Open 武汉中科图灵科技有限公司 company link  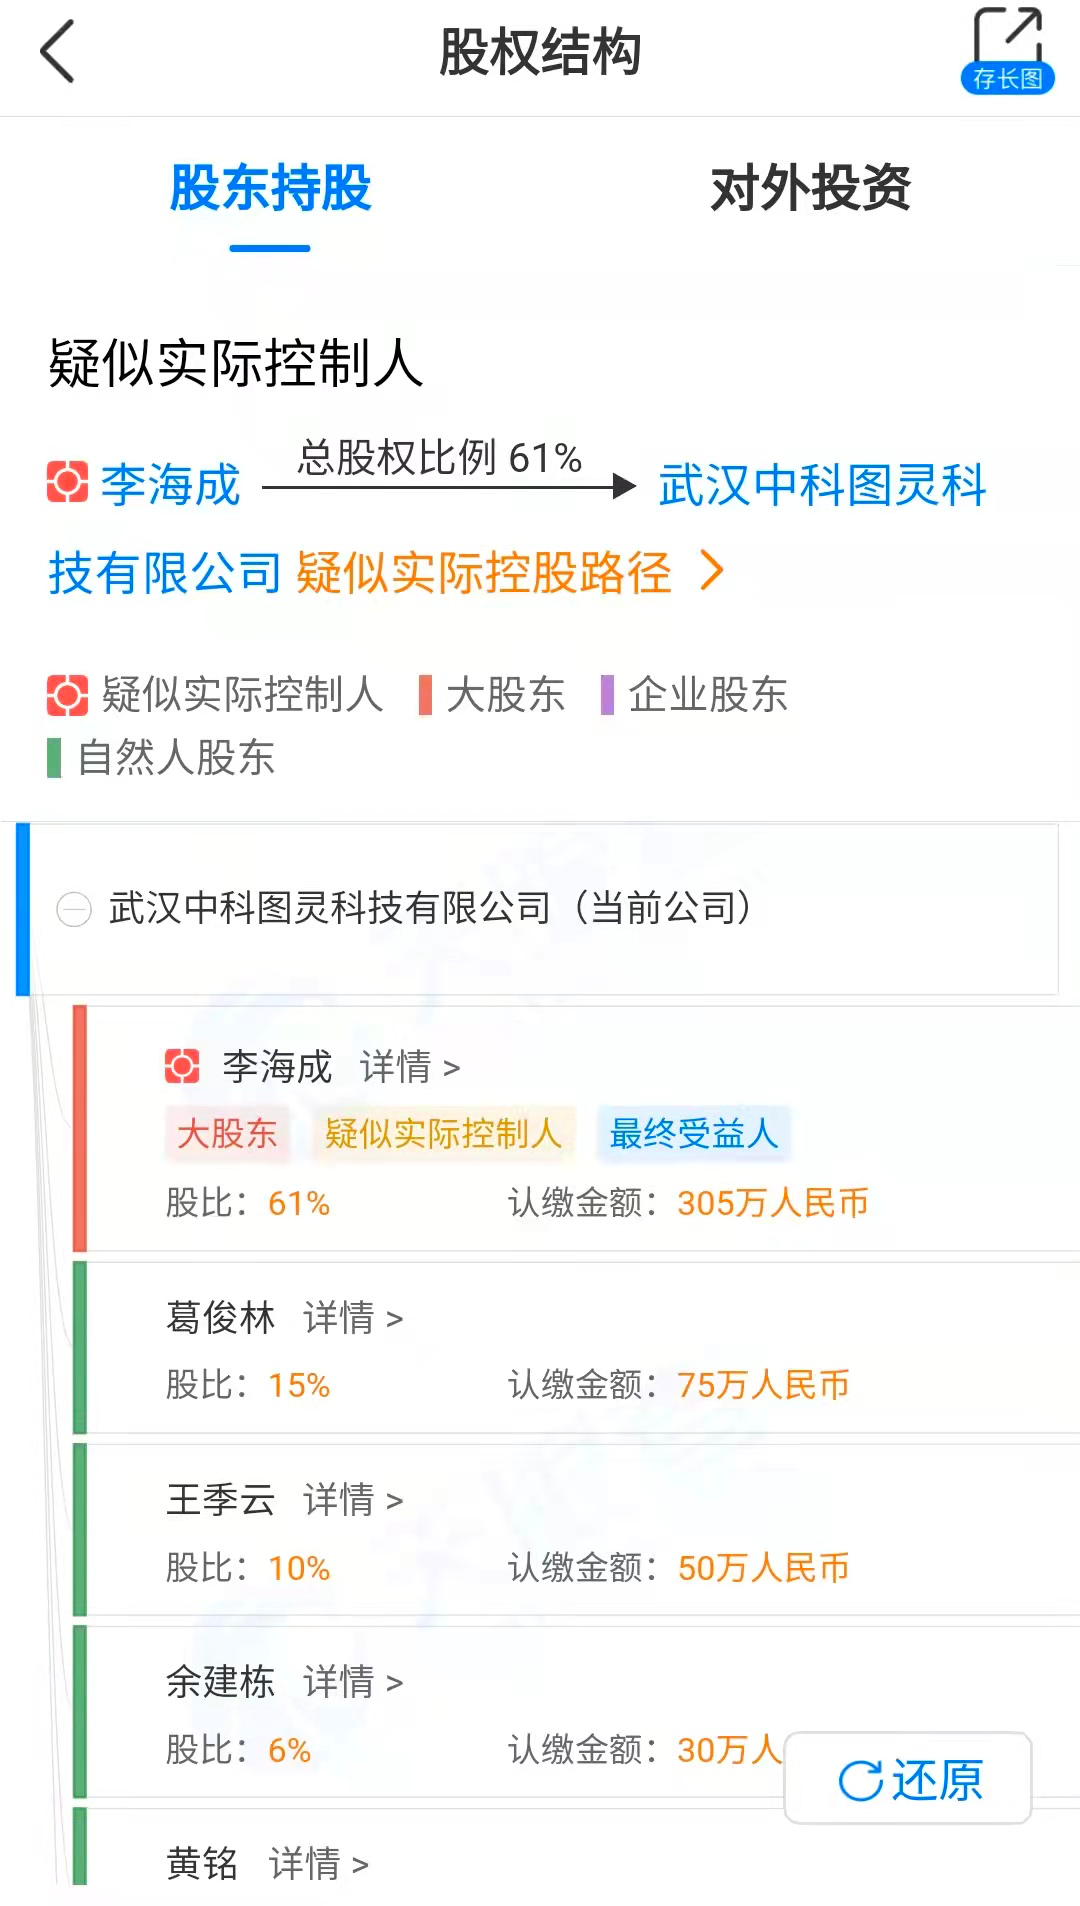[822, 485]
